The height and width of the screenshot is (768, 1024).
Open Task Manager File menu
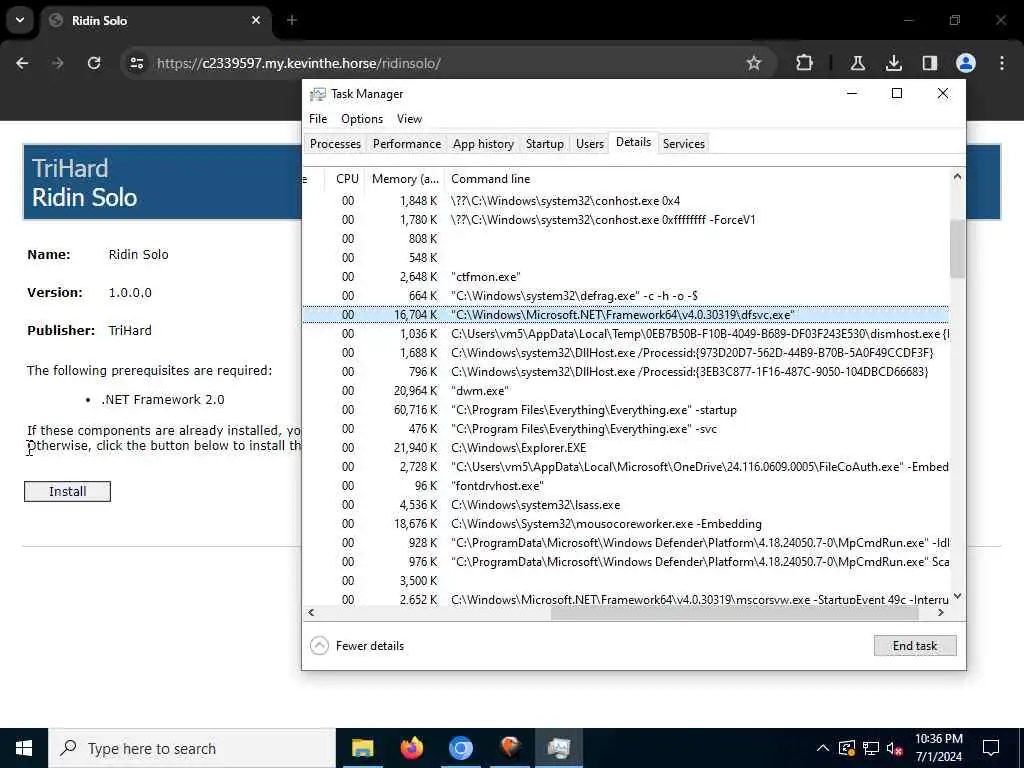pos(318,119)
